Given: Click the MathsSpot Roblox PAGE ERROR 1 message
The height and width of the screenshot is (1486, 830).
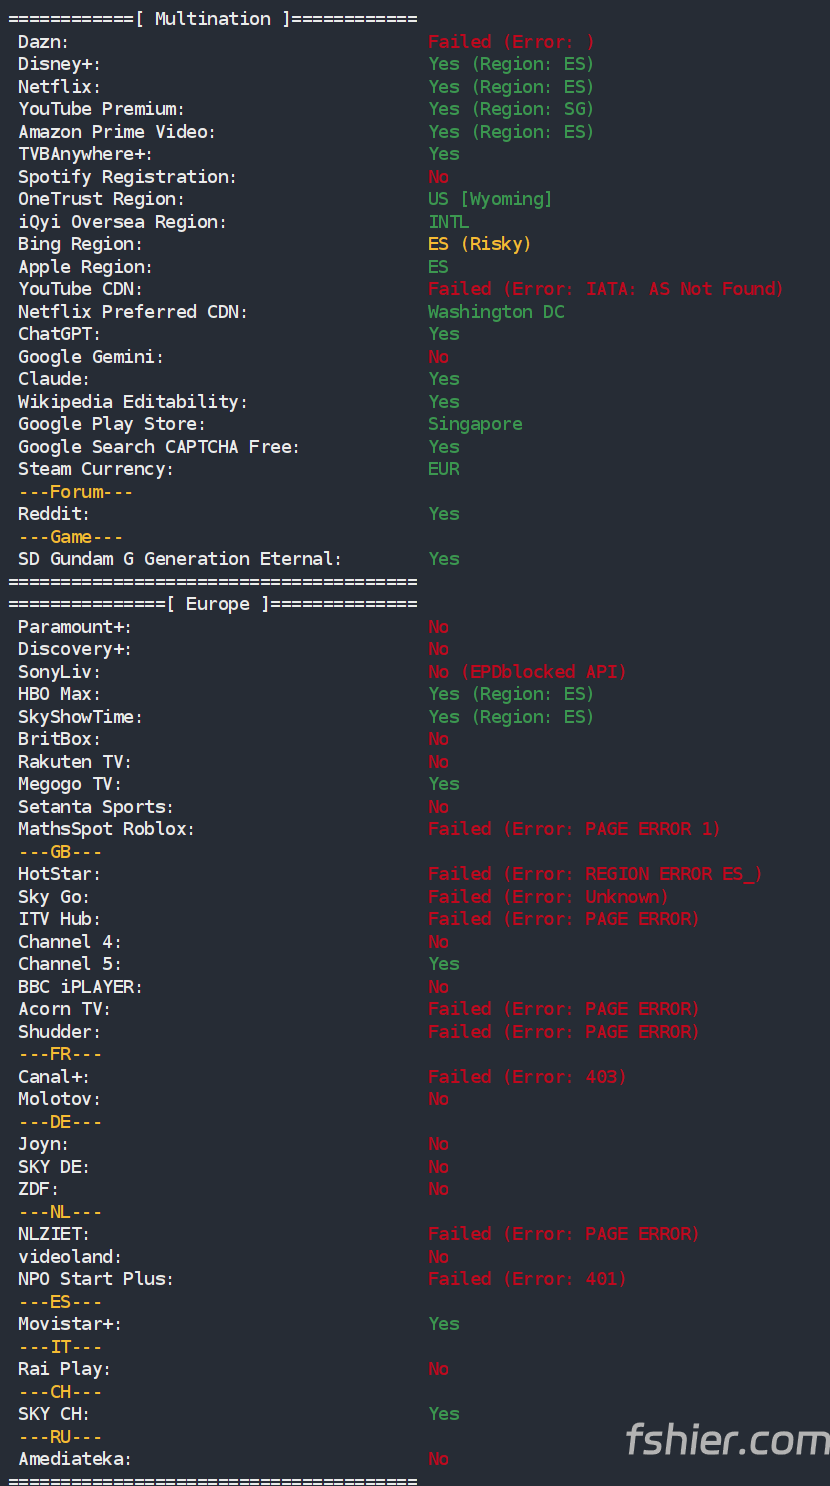Looking at the screenshot, I should click(x=574, y=829).
